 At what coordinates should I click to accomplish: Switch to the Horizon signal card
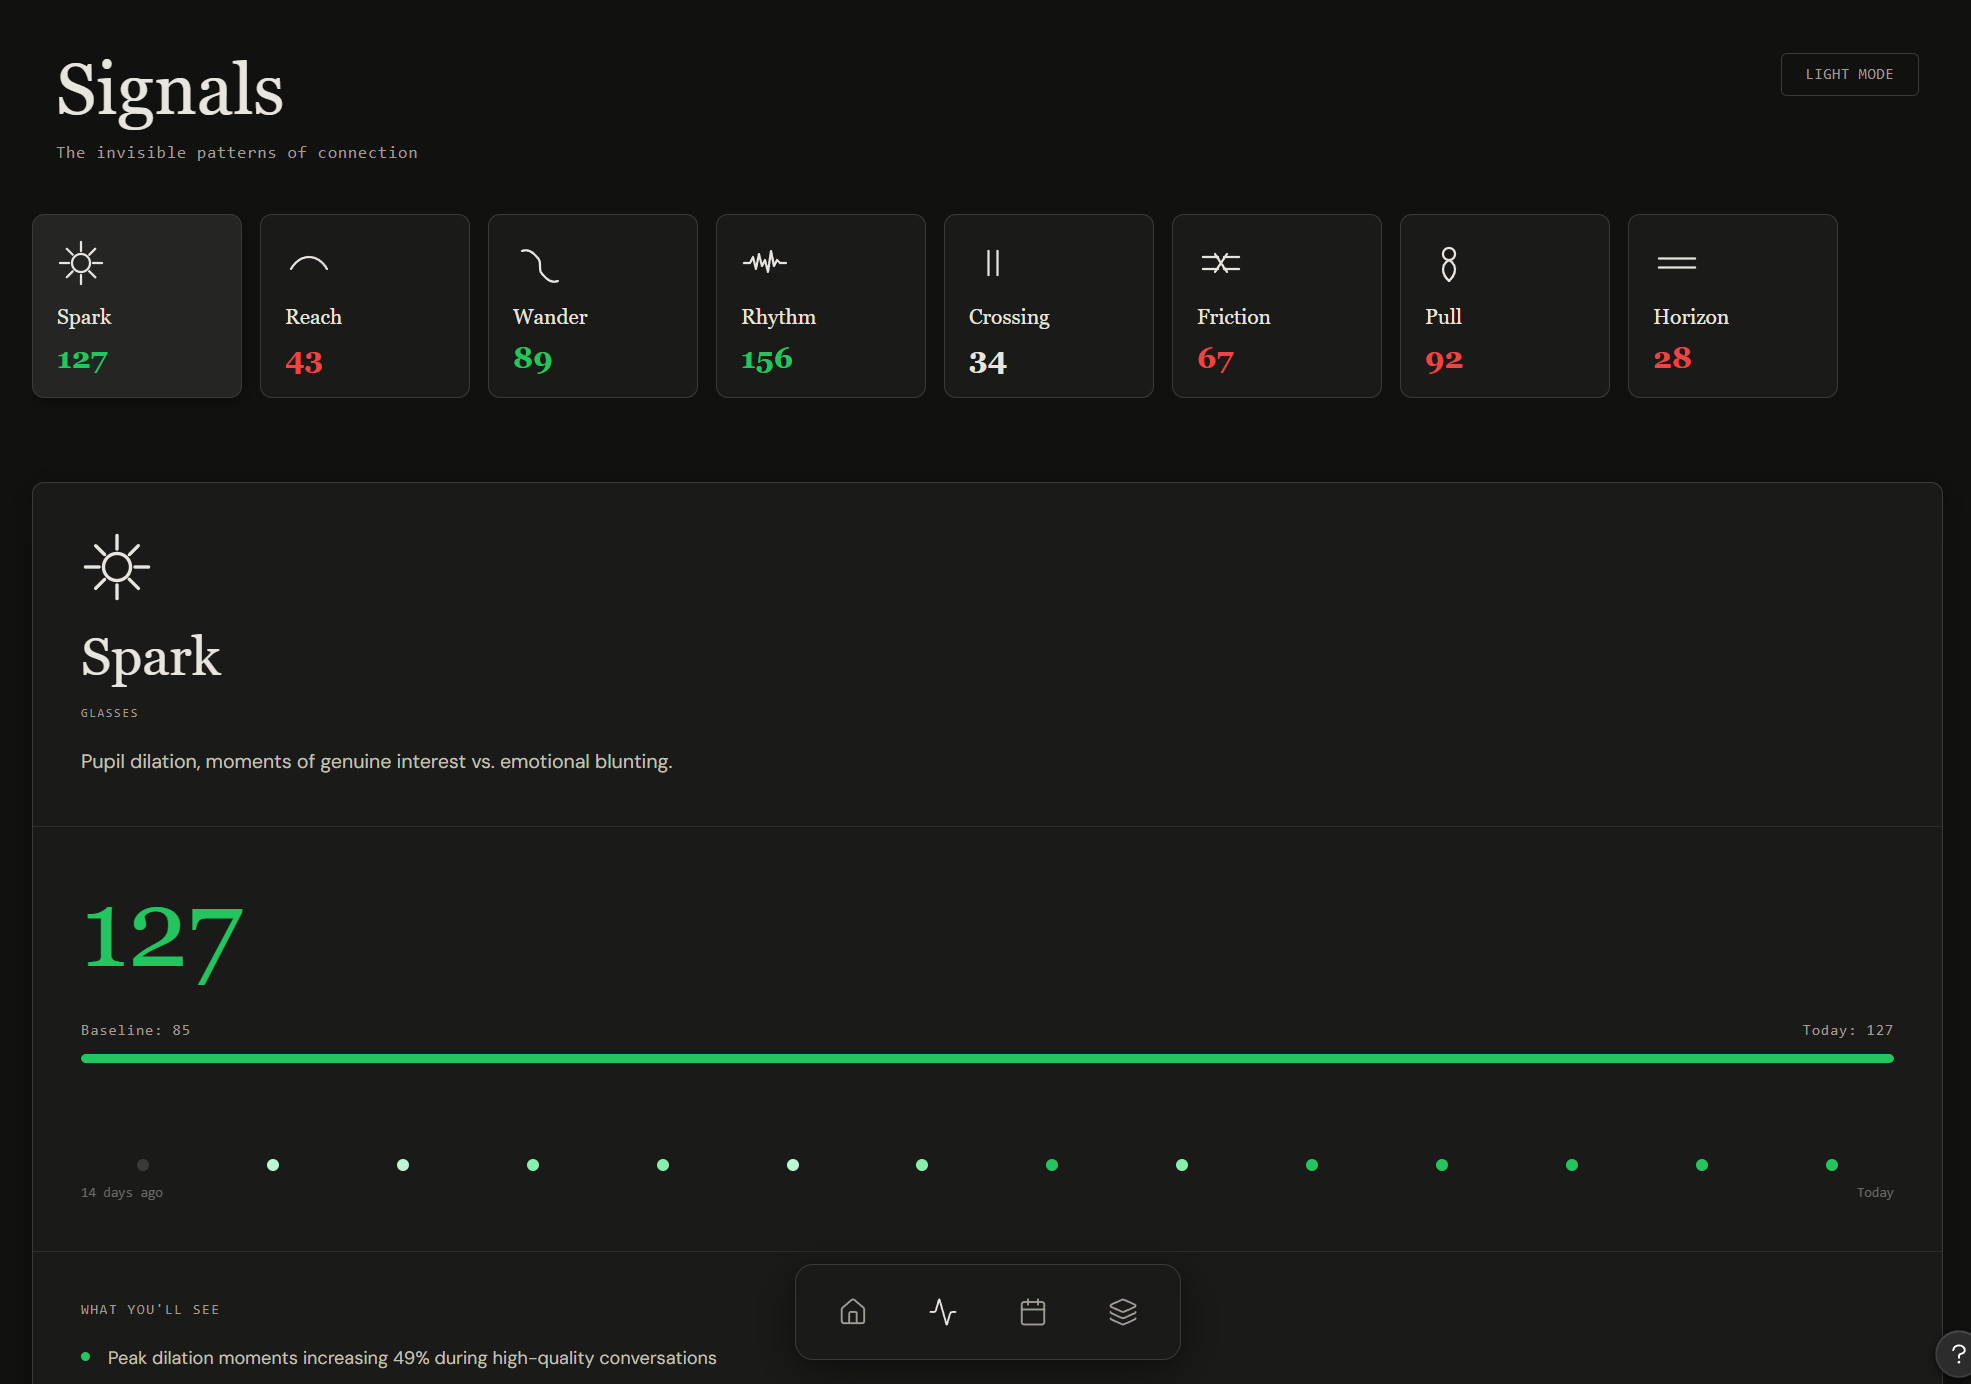pos(1733,306)
